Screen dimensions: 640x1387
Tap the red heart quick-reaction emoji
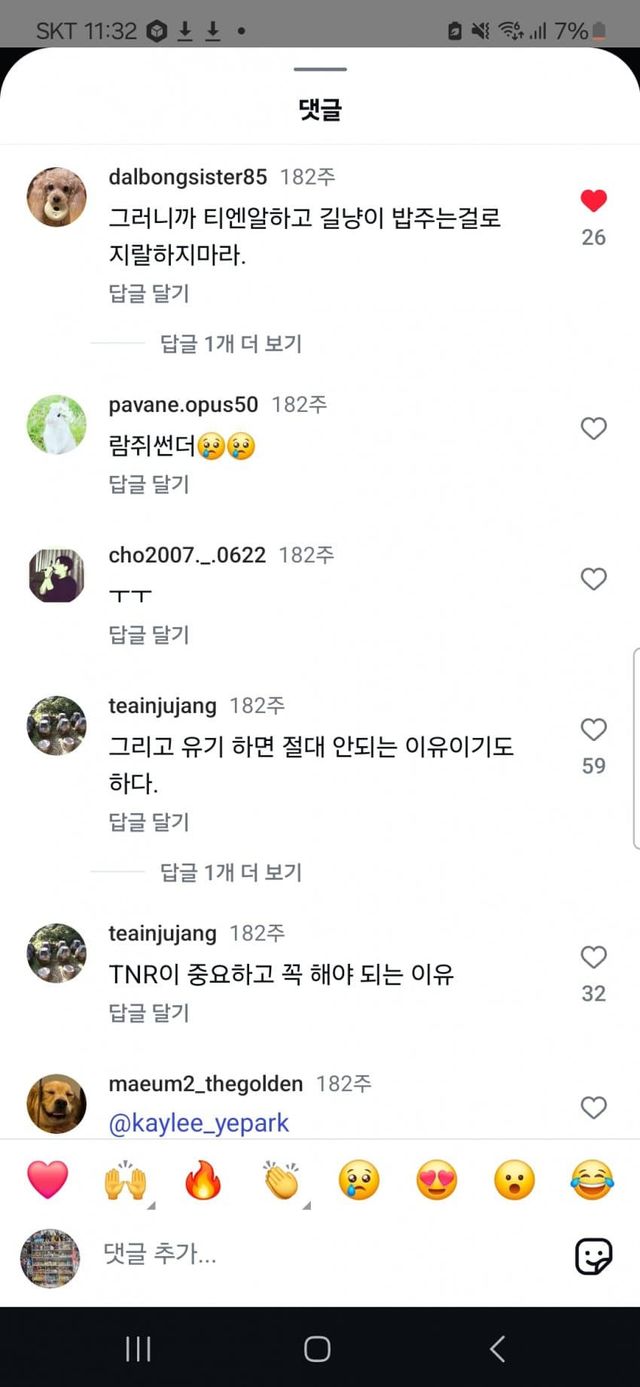point(47,1180)
